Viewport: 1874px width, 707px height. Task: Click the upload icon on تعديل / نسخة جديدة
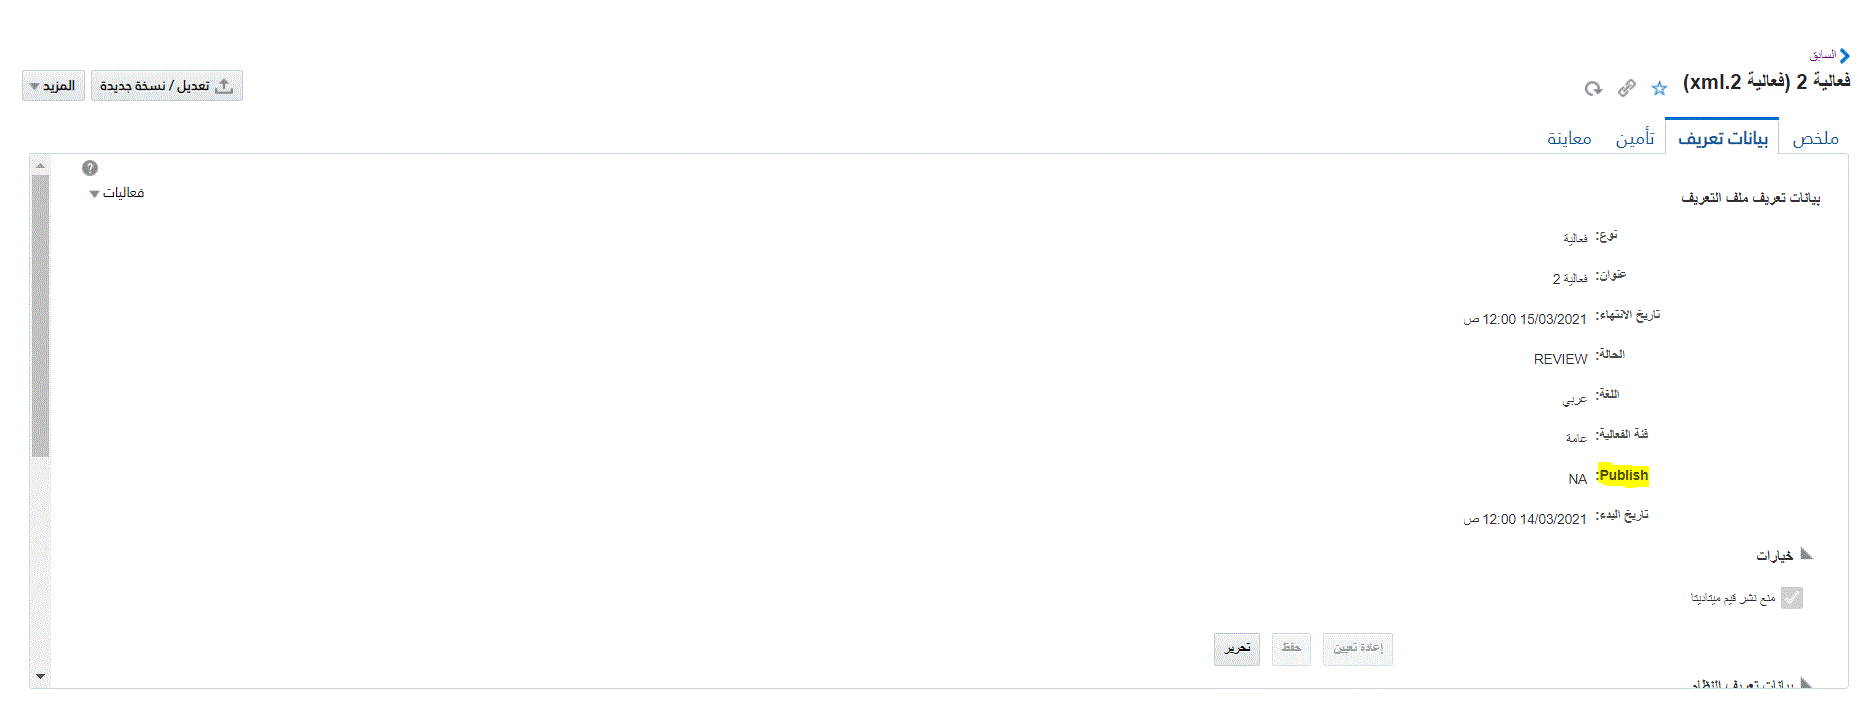(x=224, y=86)
